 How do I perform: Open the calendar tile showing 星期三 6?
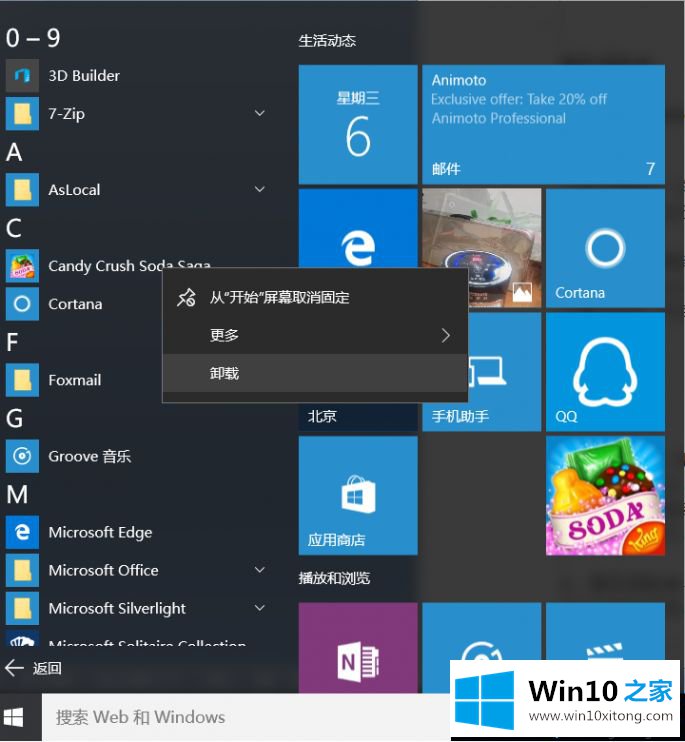click(358, 124)
